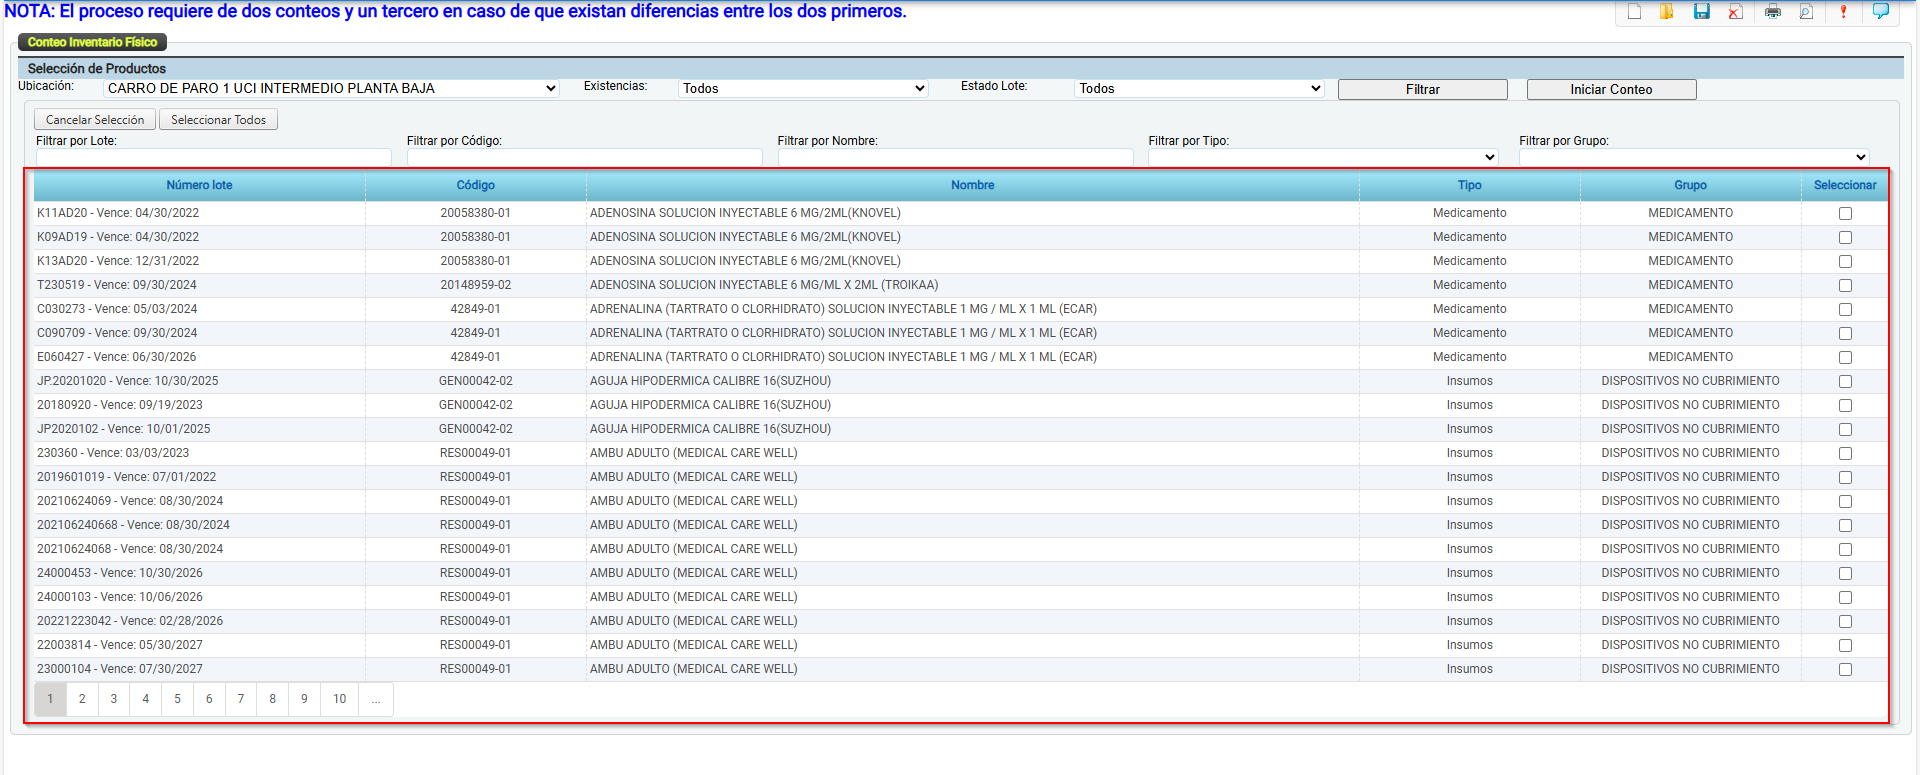Image resolution: width=1920 pixels, height=775 pixels.
Task: Click the Filtrar por Nombre input field
Action: tap(955, 157)
